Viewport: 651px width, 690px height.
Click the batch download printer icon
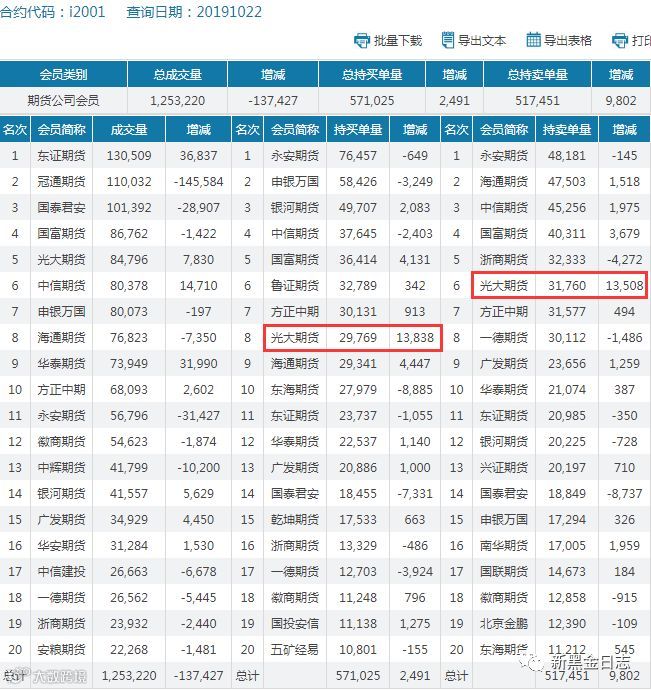pos(362,40)
